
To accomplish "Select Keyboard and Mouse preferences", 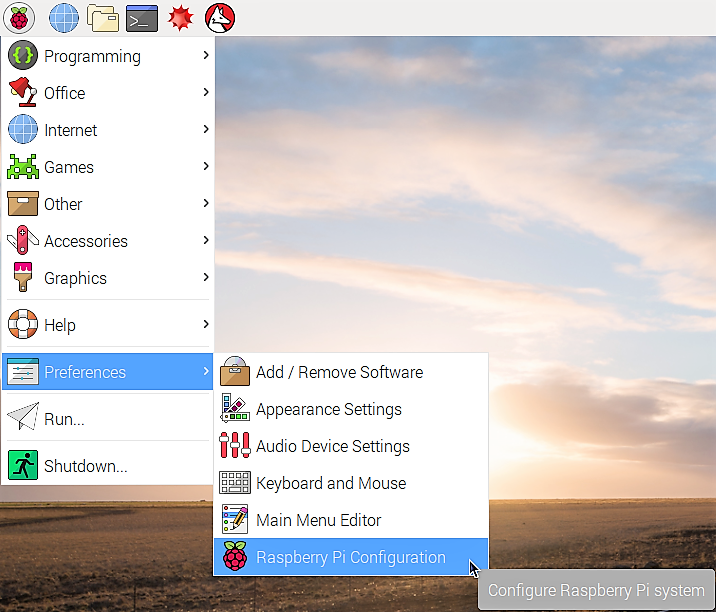I will pos(351,483).
